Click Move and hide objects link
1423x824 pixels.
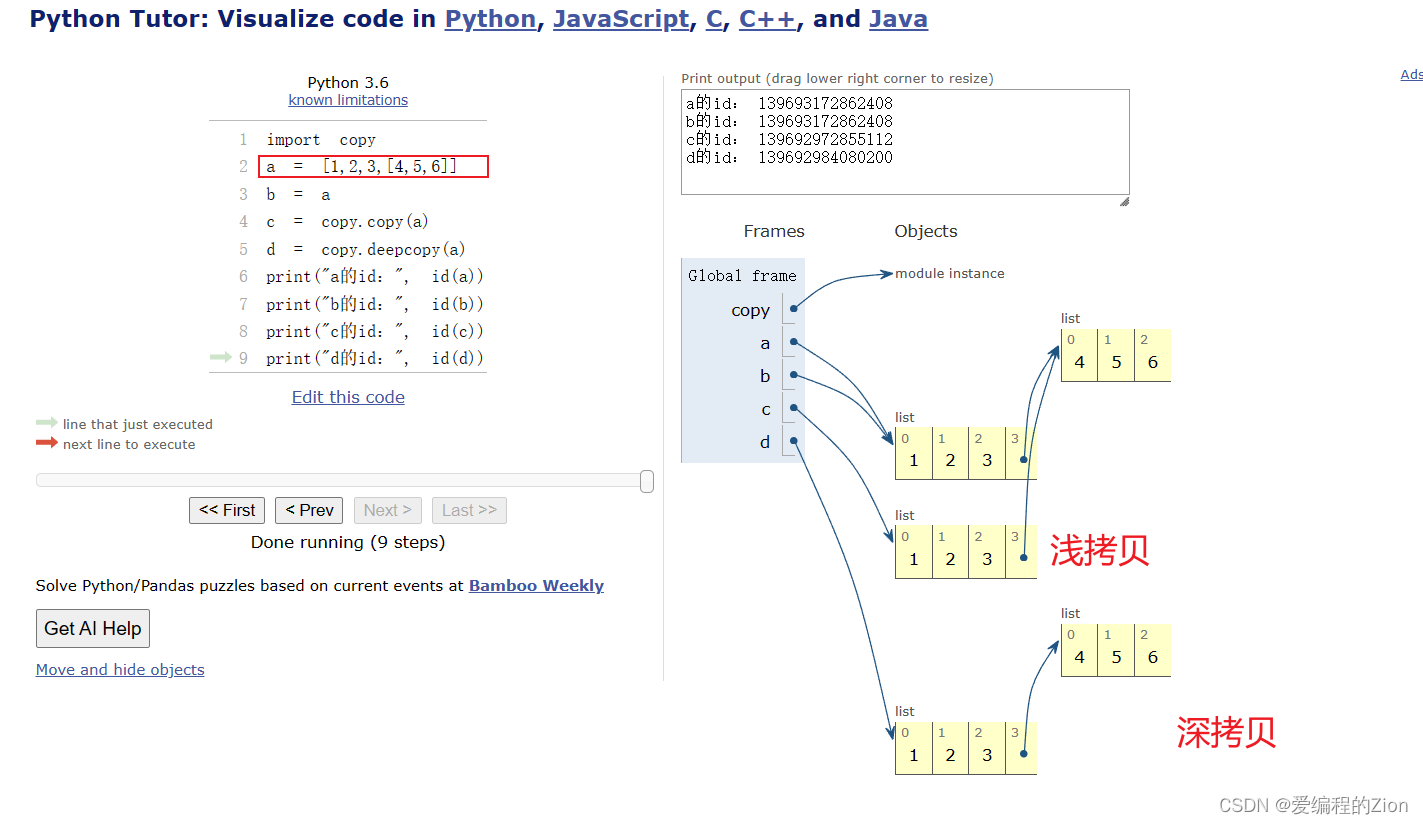click(120, 670)
